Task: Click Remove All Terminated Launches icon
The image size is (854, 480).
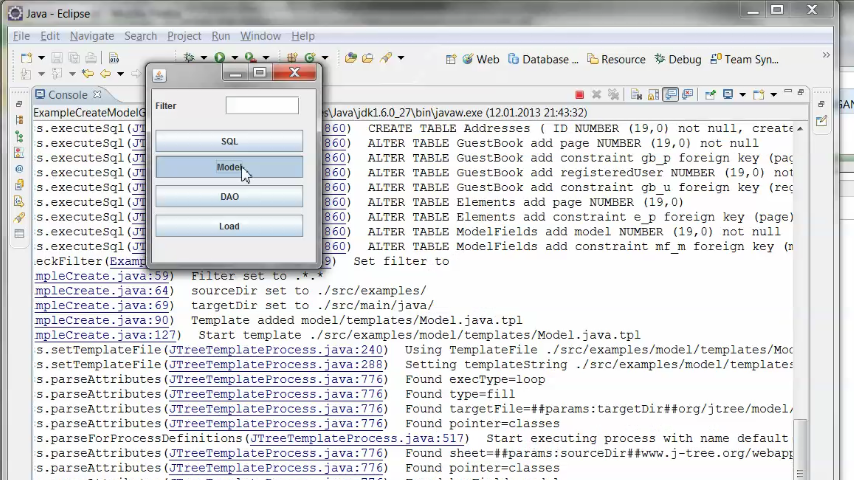Action: point(613,95)
